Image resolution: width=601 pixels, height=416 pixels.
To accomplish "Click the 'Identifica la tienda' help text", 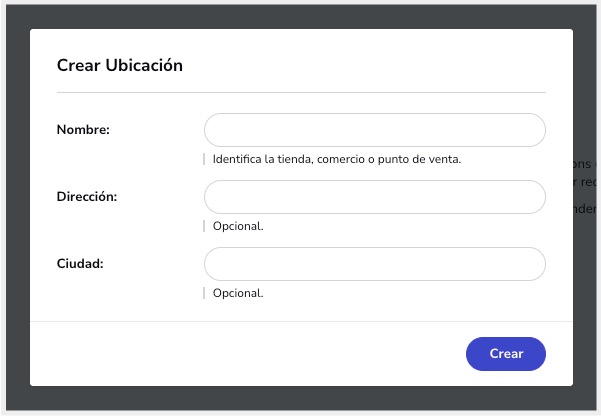I will [337, 159].
